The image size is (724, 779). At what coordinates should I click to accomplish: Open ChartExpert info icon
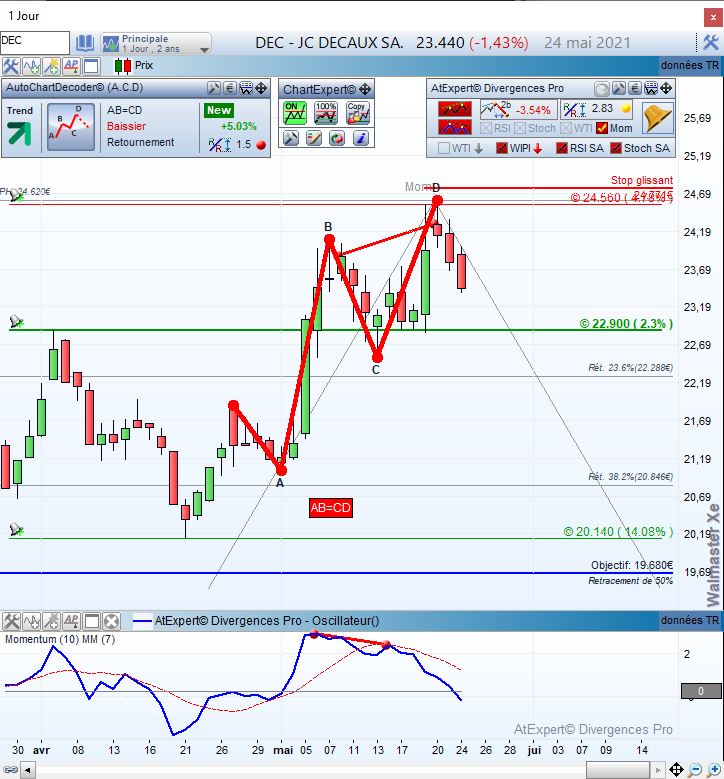[361, 138]
